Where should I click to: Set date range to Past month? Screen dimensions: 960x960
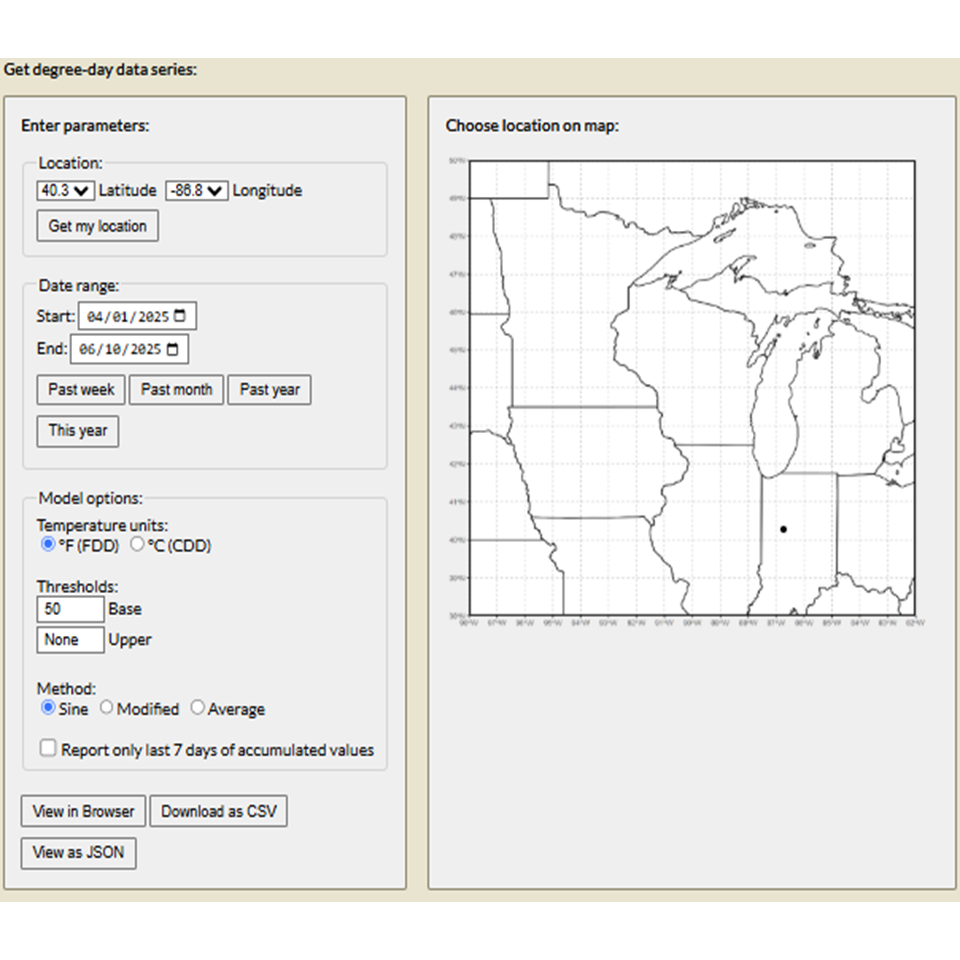176,390
